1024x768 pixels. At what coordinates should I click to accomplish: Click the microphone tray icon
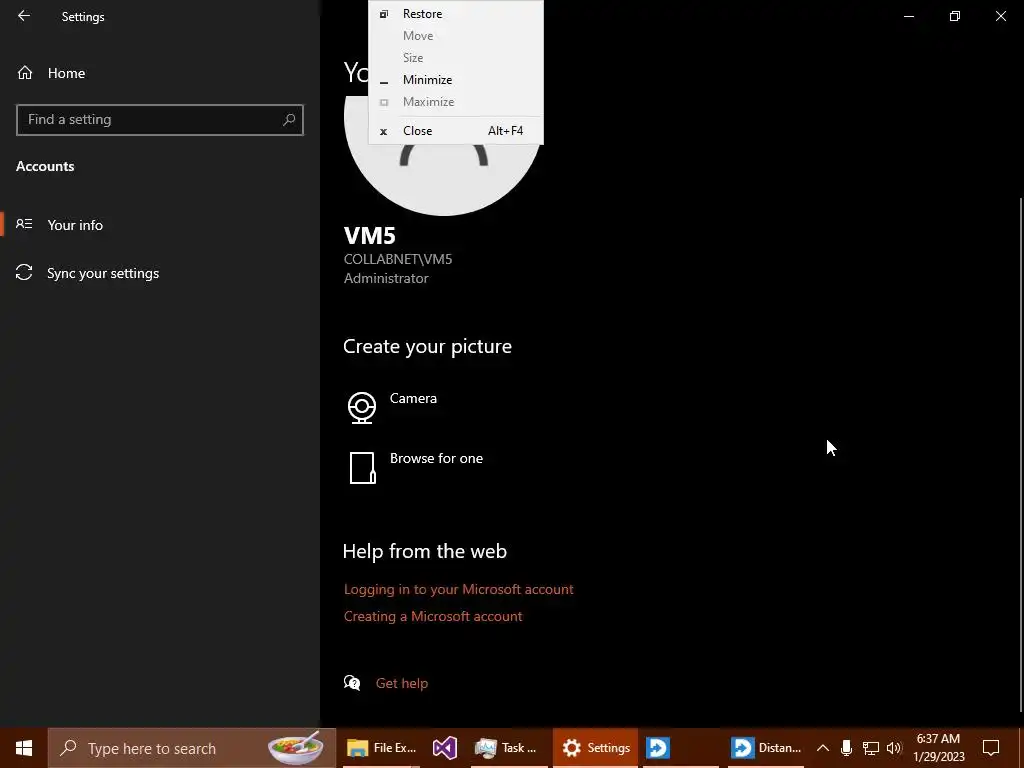pos(846,748)
